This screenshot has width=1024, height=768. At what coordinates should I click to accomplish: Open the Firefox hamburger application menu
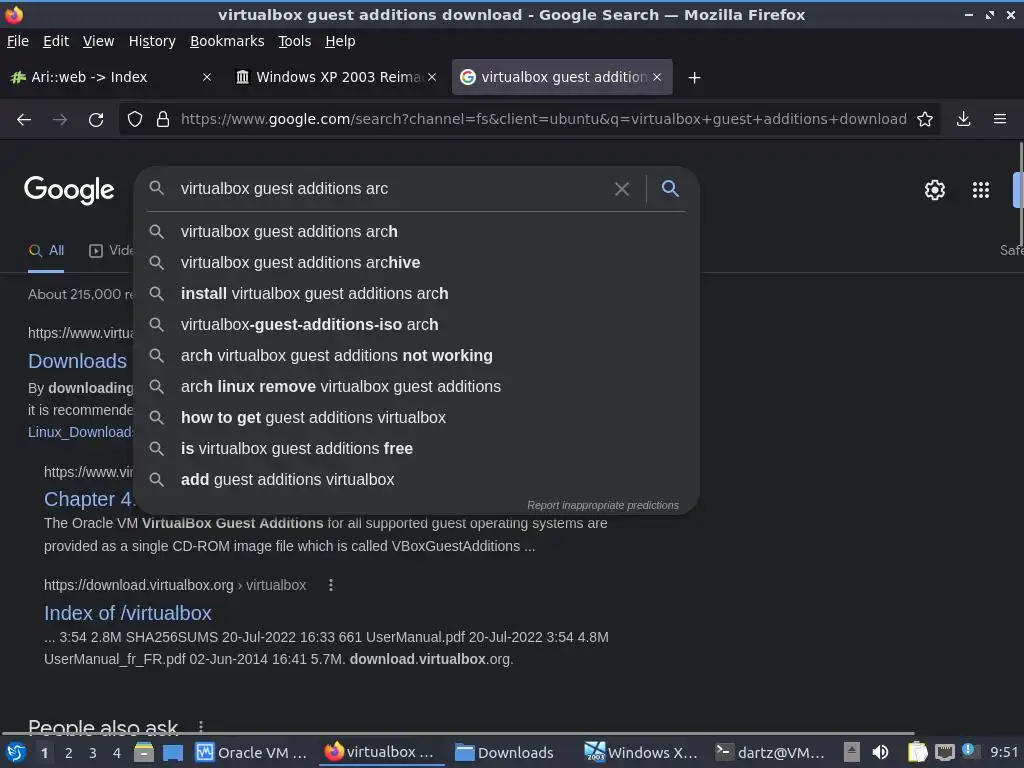point(1000,120)
